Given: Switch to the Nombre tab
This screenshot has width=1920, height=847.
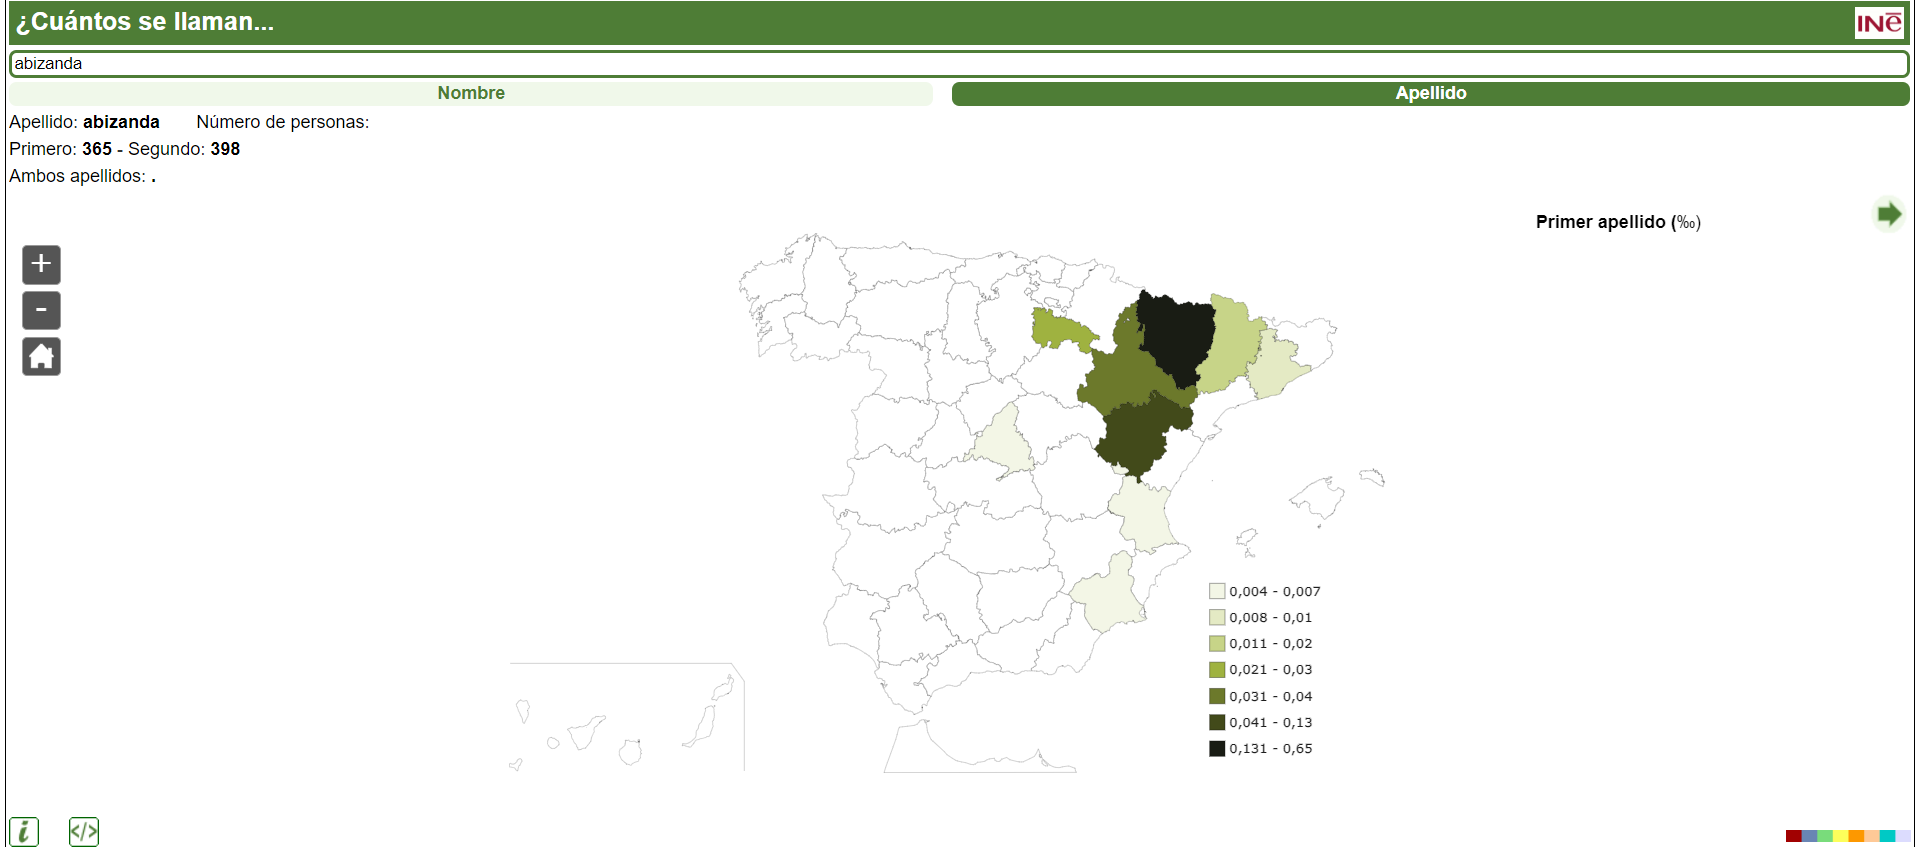Looking at the screenshot, I should click(x=471, y=94).
